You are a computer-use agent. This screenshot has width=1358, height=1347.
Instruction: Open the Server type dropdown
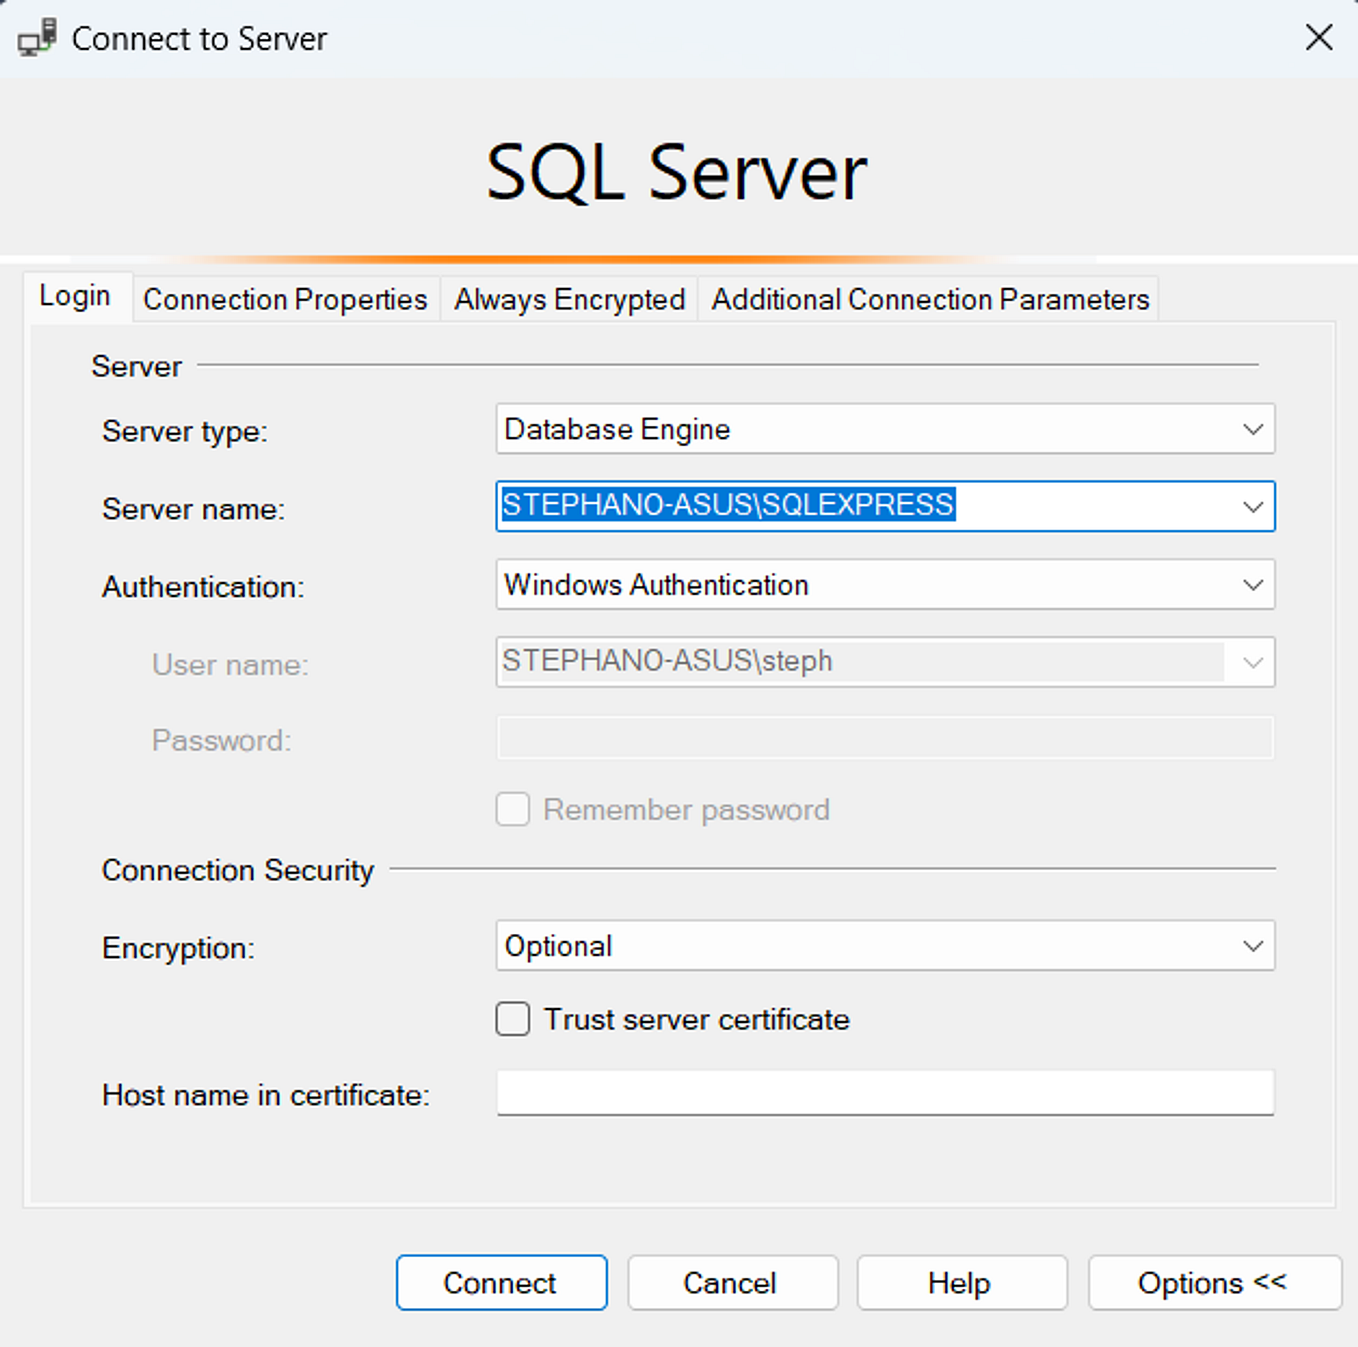tap(1252, 429)
